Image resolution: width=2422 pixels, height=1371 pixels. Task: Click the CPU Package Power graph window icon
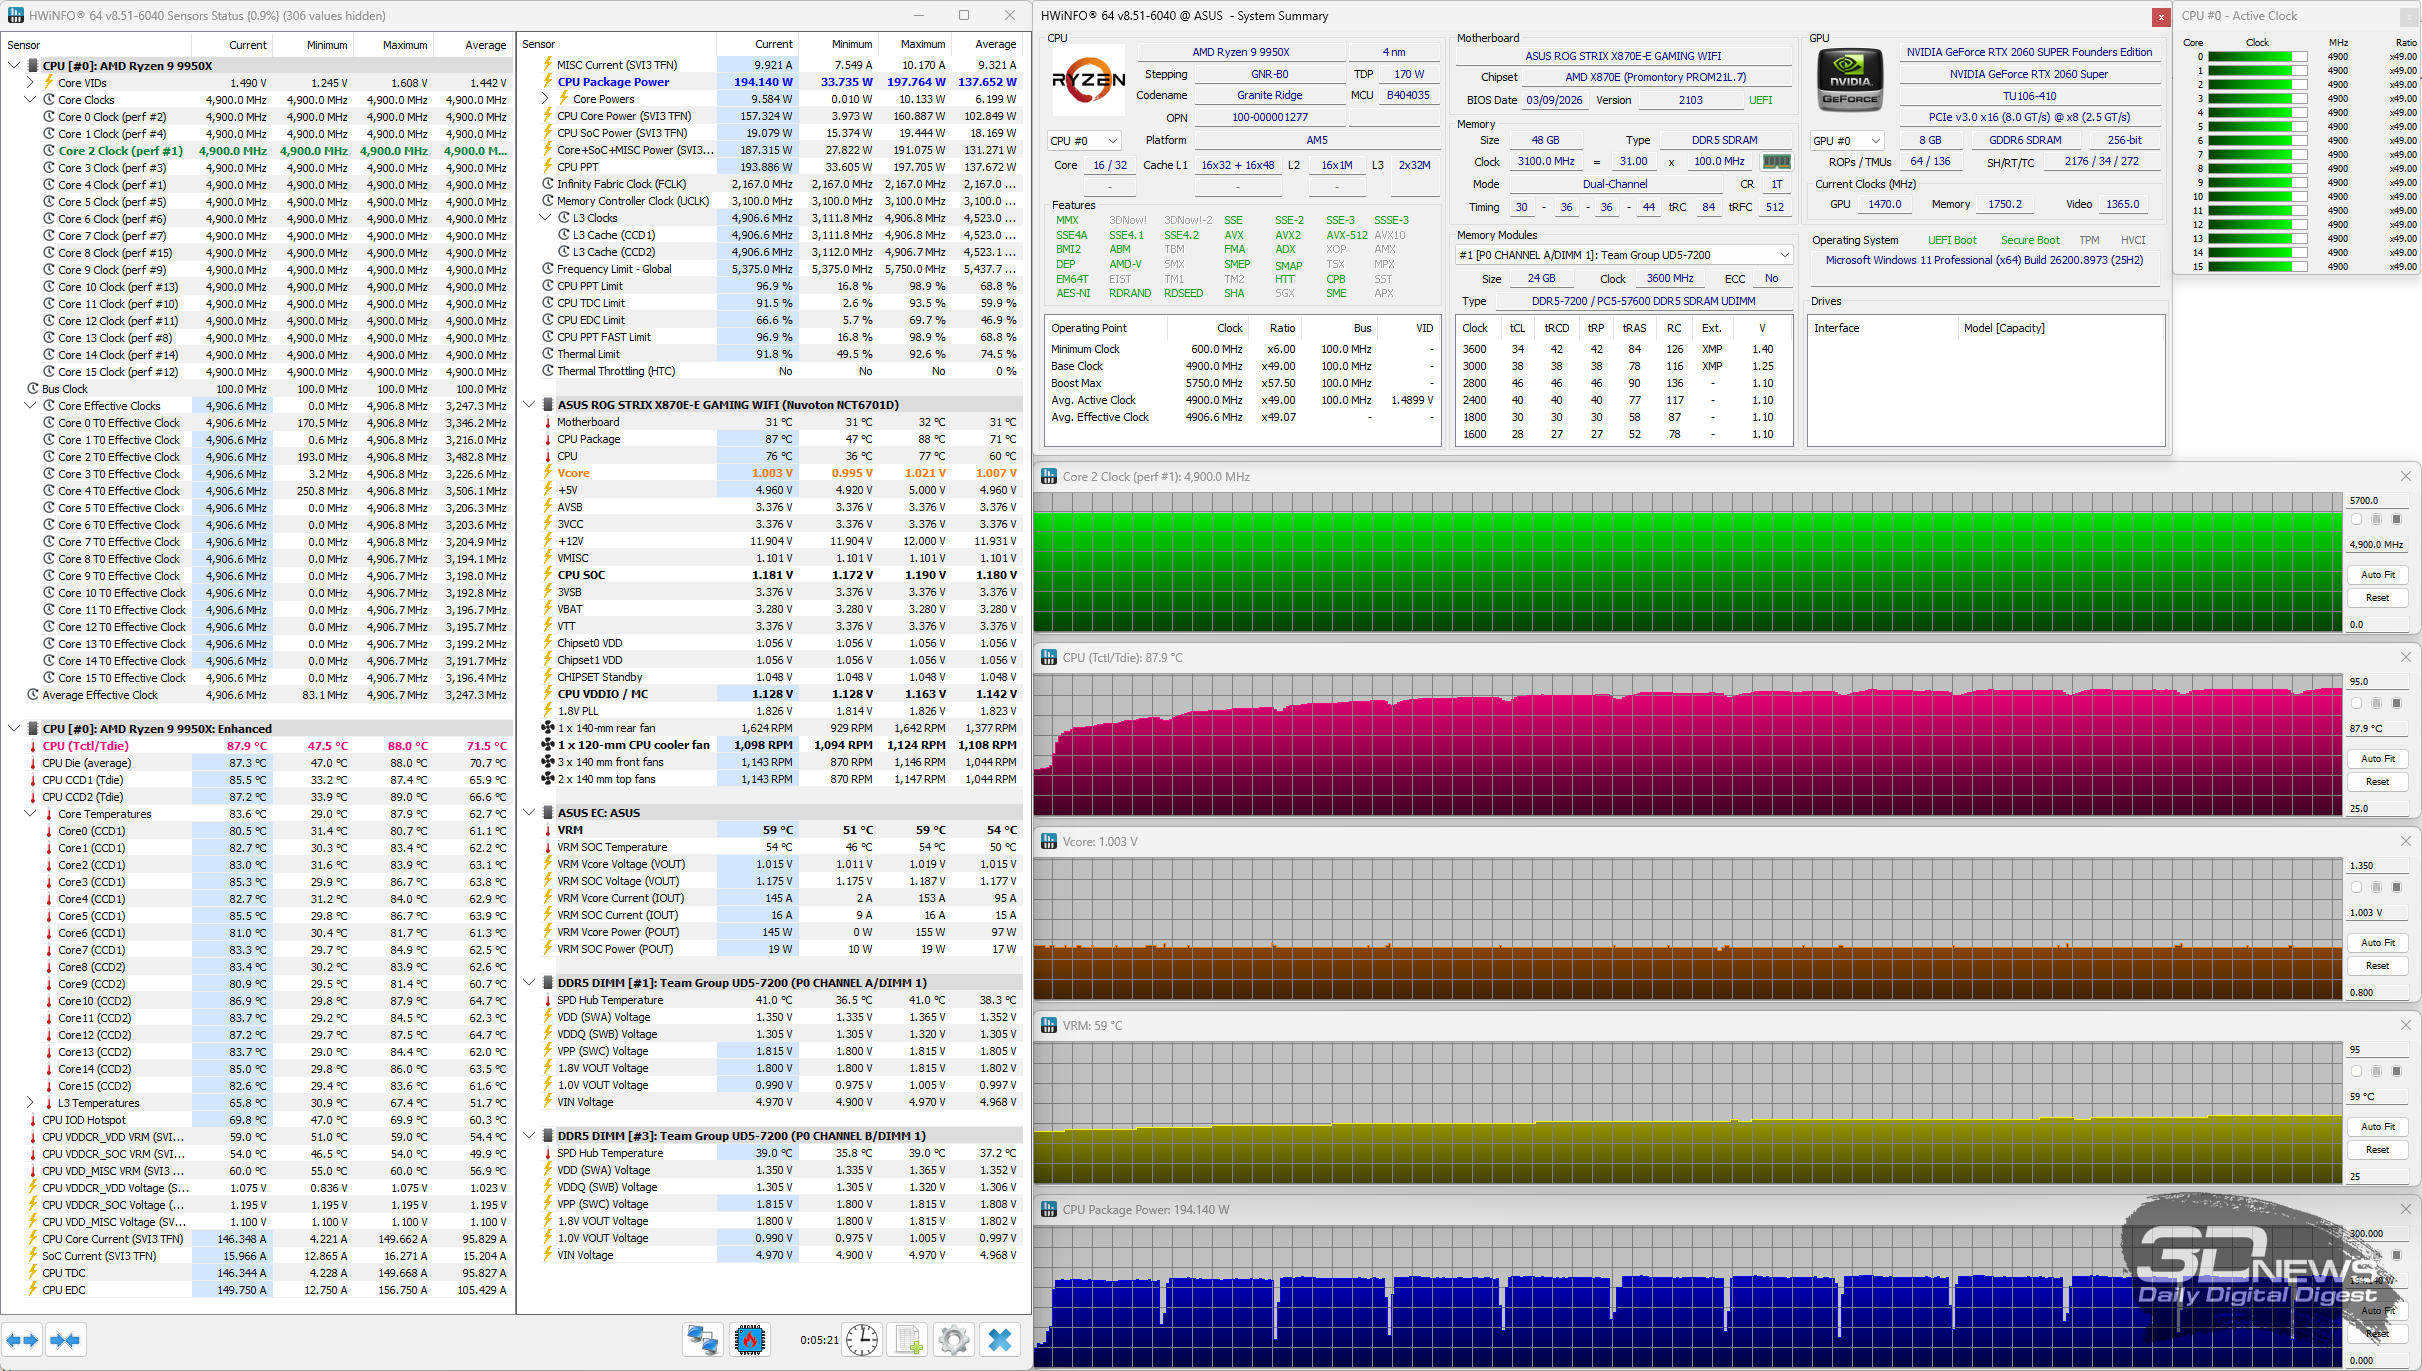click(x=1049, y=1210)
